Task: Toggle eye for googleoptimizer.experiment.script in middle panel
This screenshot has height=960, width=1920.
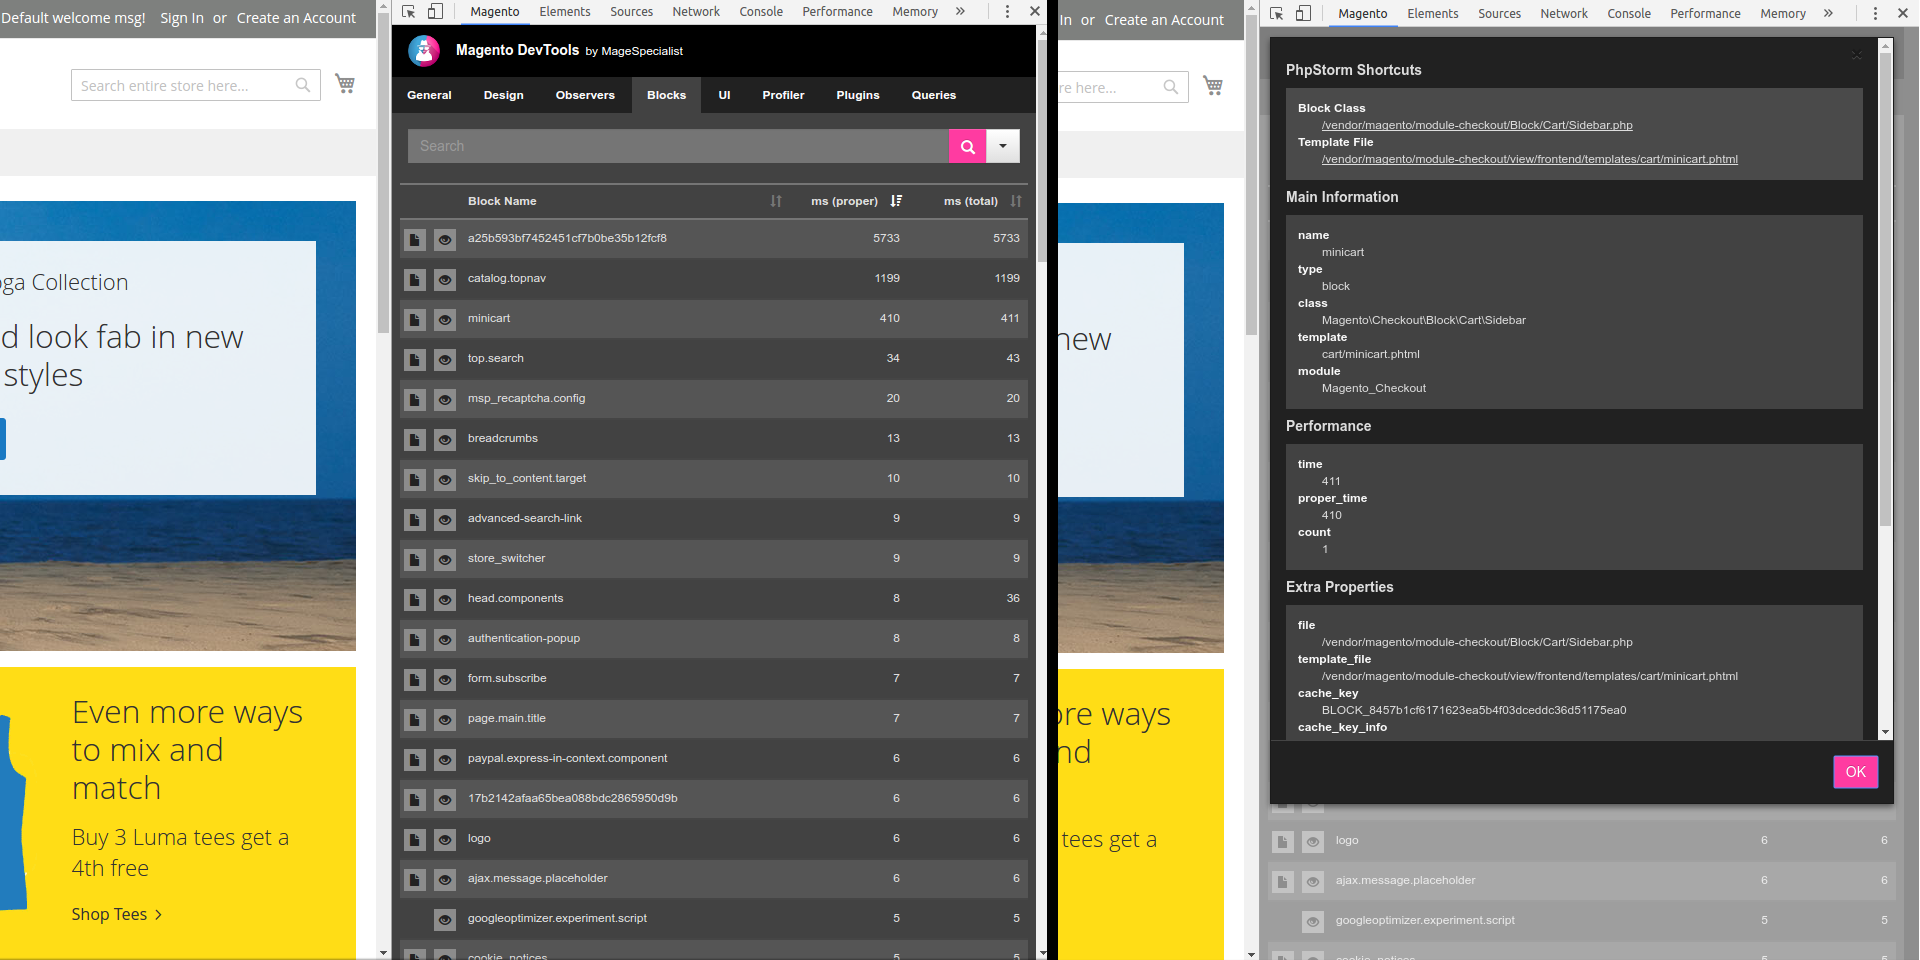Action: click(445, 919)
